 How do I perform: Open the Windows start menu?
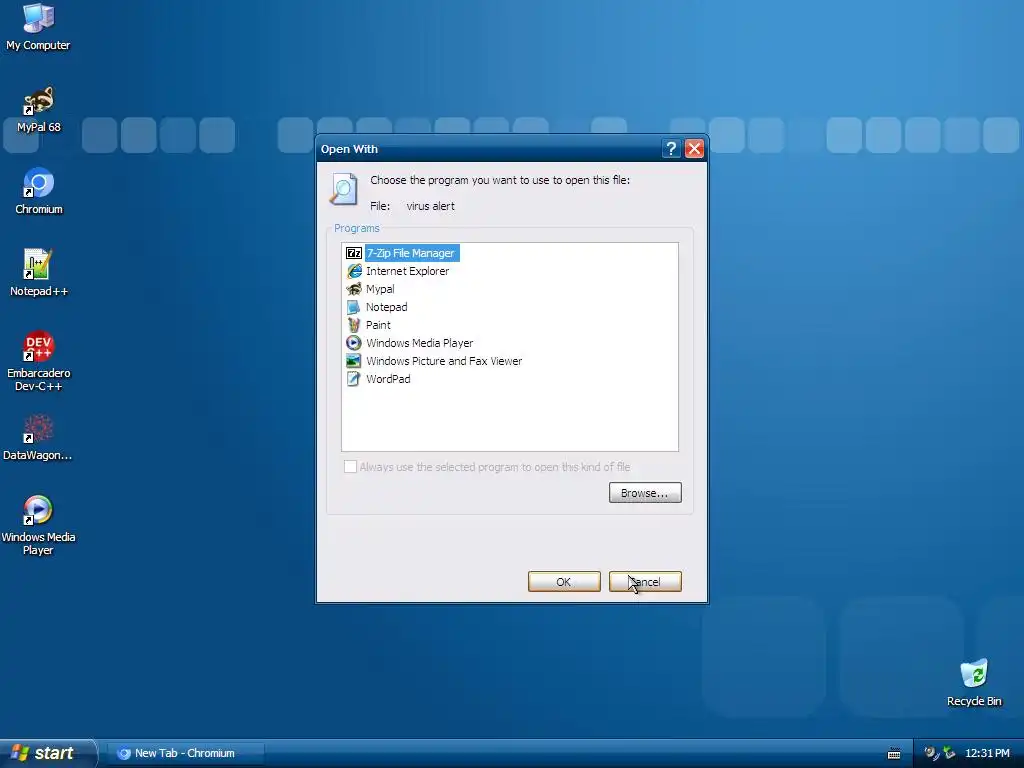pos(47,753)
